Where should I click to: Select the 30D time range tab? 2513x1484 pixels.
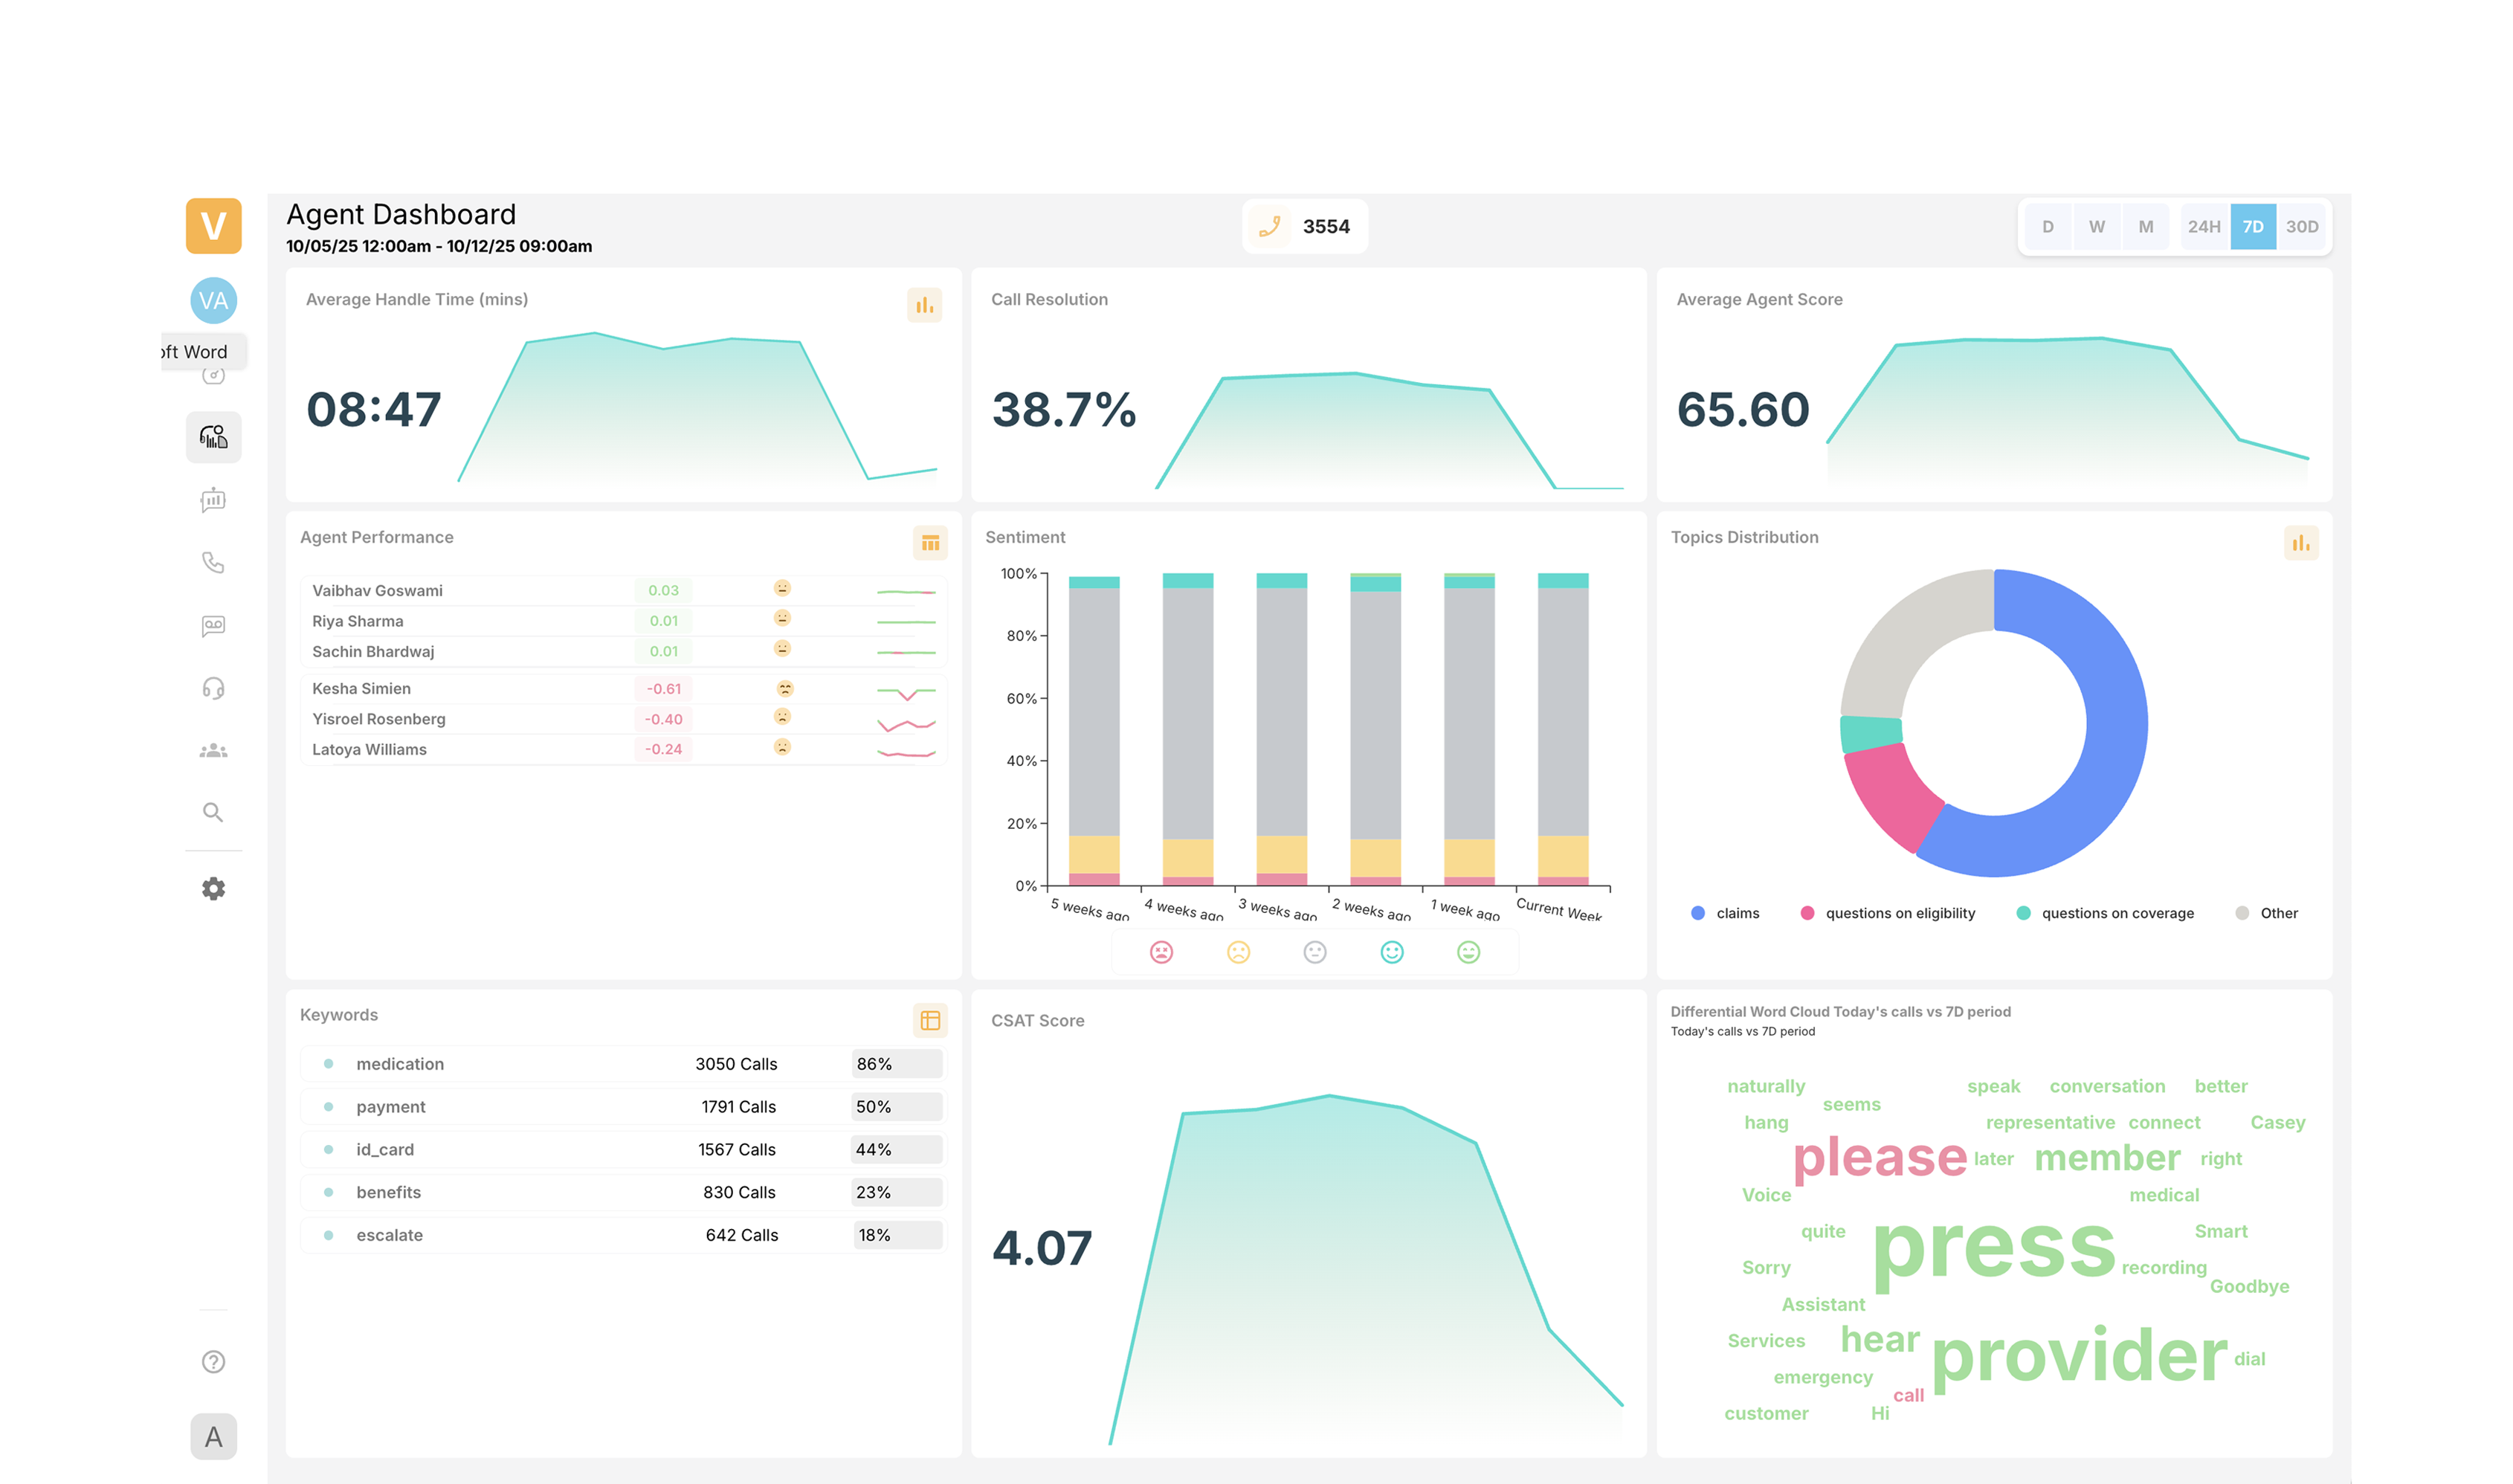coord(2301,227)
